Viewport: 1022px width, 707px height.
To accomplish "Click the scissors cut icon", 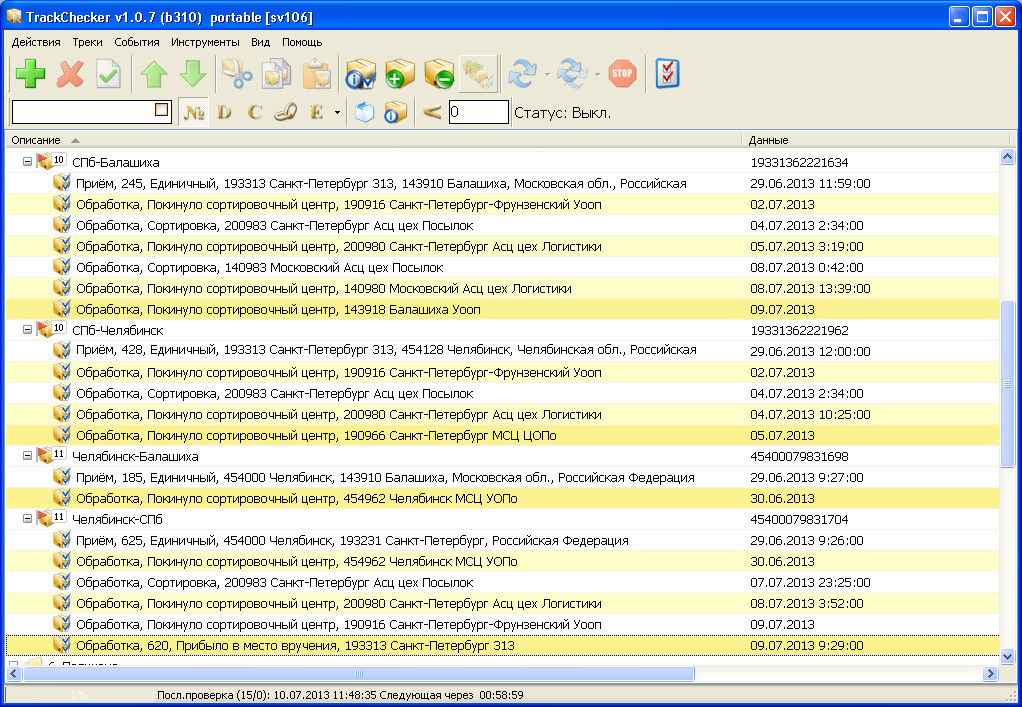I will click(x=236, y=74).
